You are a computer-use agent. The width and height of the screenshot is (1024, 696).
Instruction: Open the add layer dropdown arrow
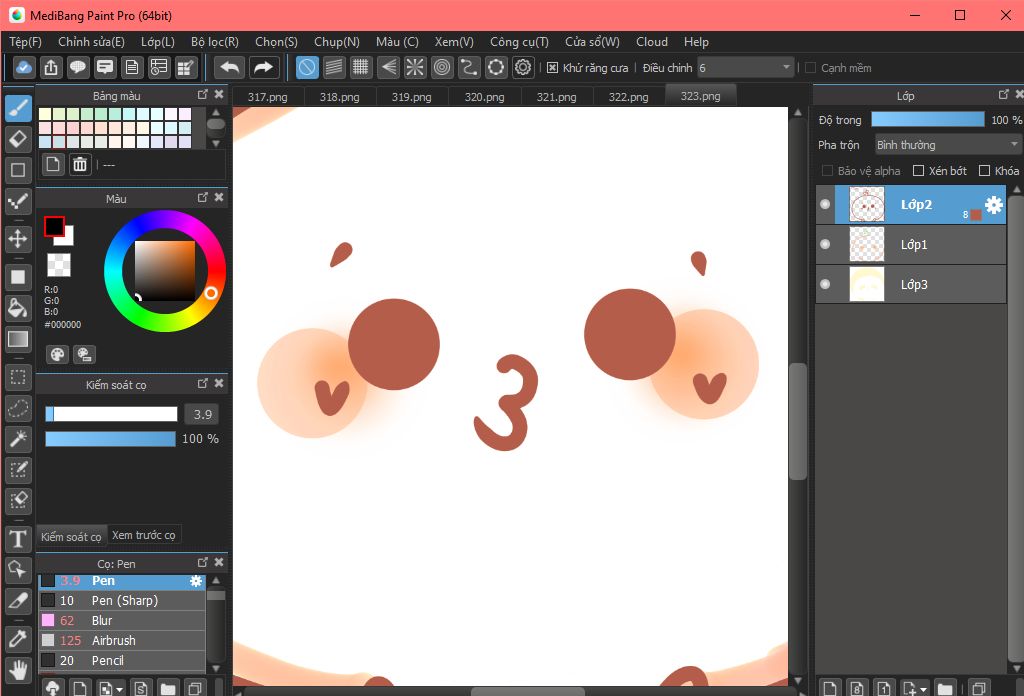point(923,689)
